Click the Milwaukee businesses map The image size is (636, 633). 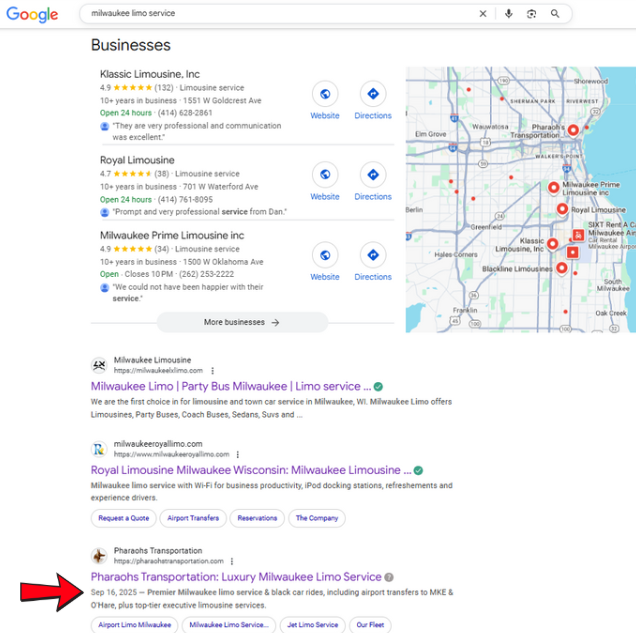(x=520, y=200)
